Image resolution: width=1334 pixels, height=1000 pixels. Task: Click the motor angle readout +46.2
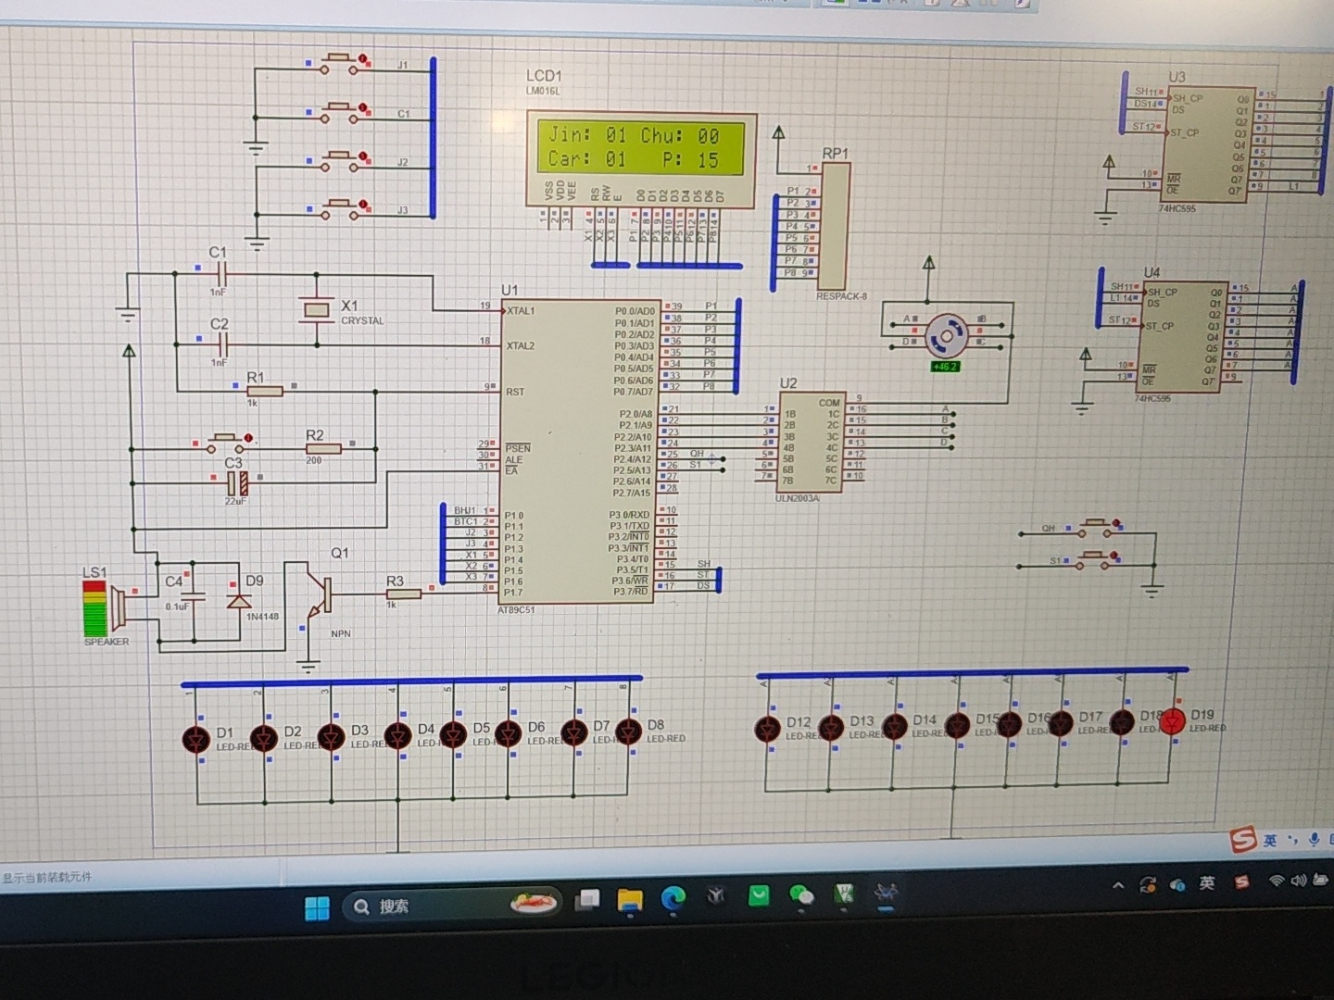click(944, 366)
